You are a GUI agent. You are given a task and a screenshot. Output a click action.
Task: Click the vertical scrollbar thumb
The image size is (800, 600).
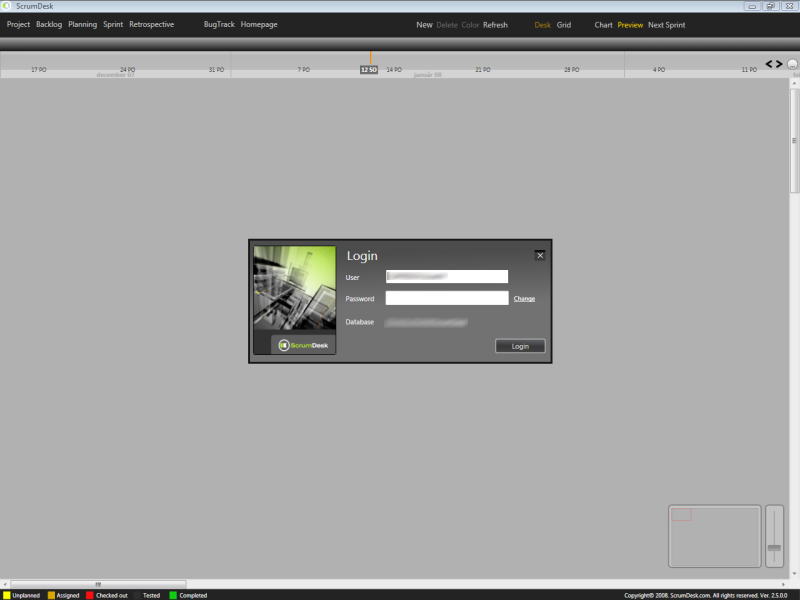(794, 141)
